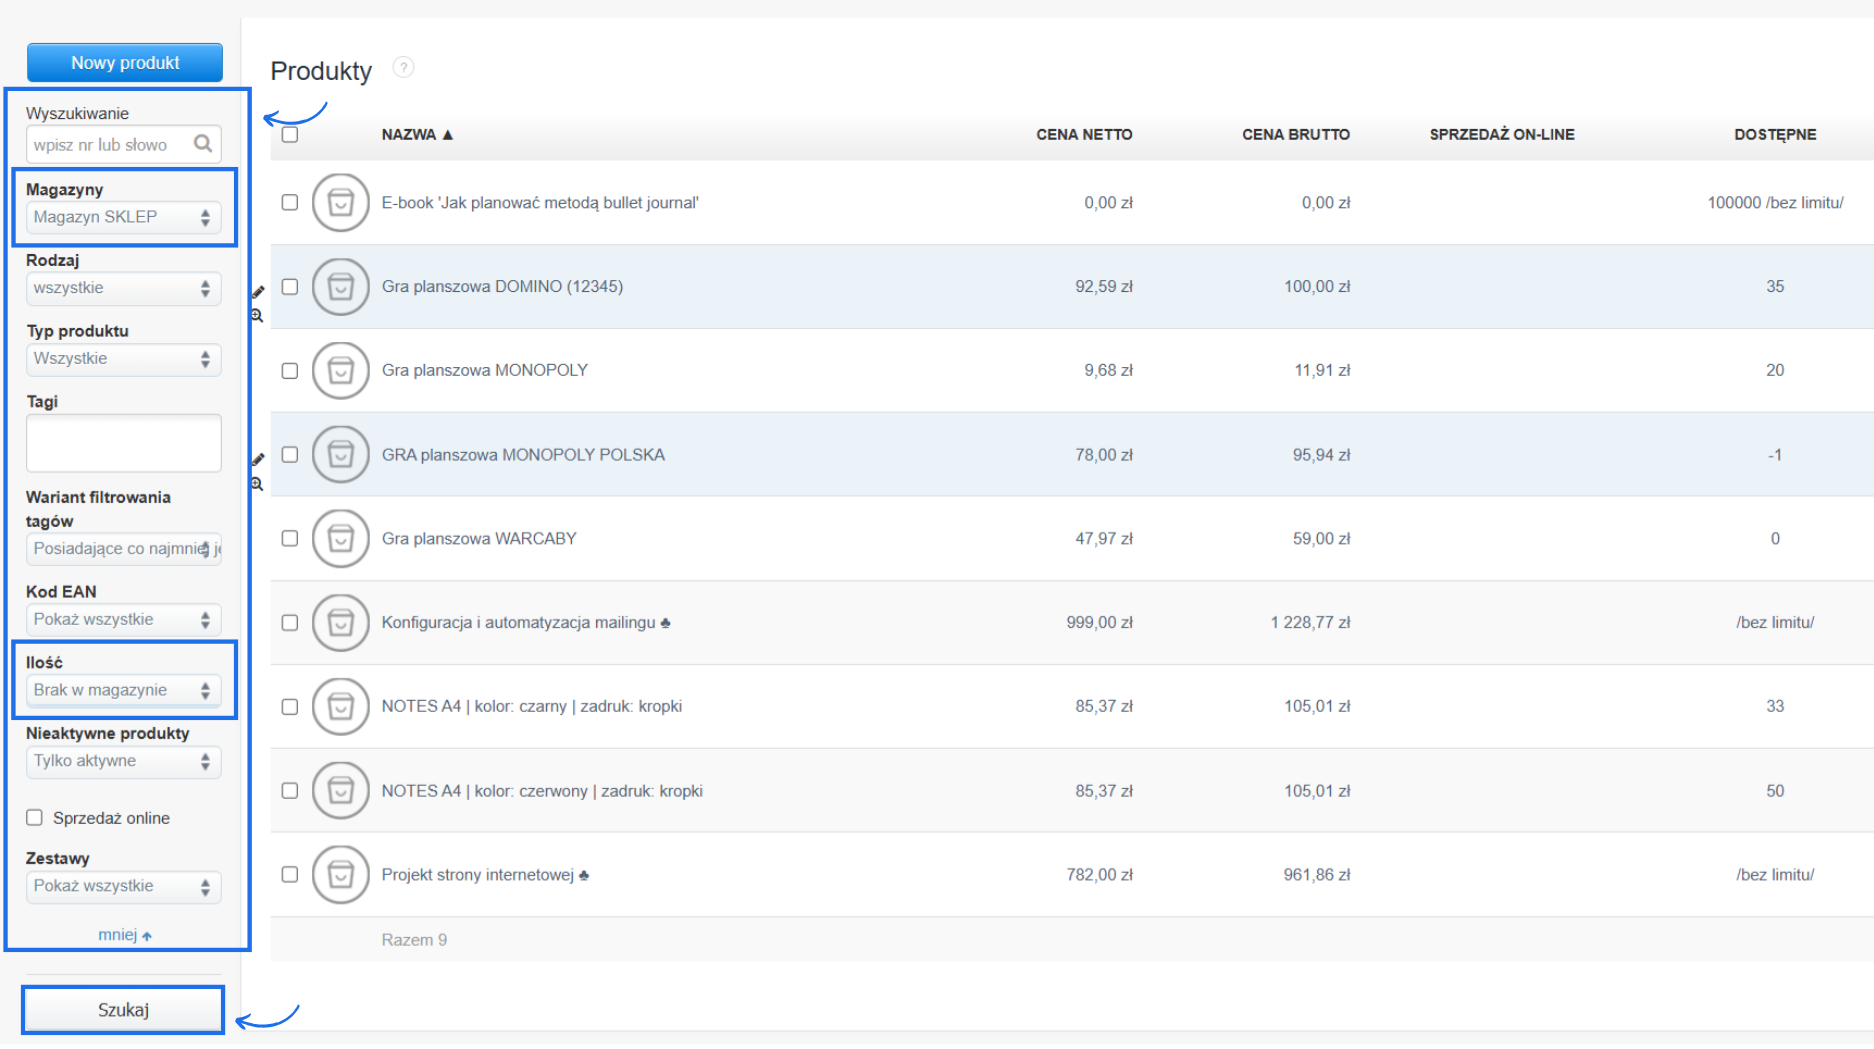The width and height of the screenshot is (1874, 1049).
Task: Enable the Sprzedaż online checkbox
Action: [x=35, y=818]
